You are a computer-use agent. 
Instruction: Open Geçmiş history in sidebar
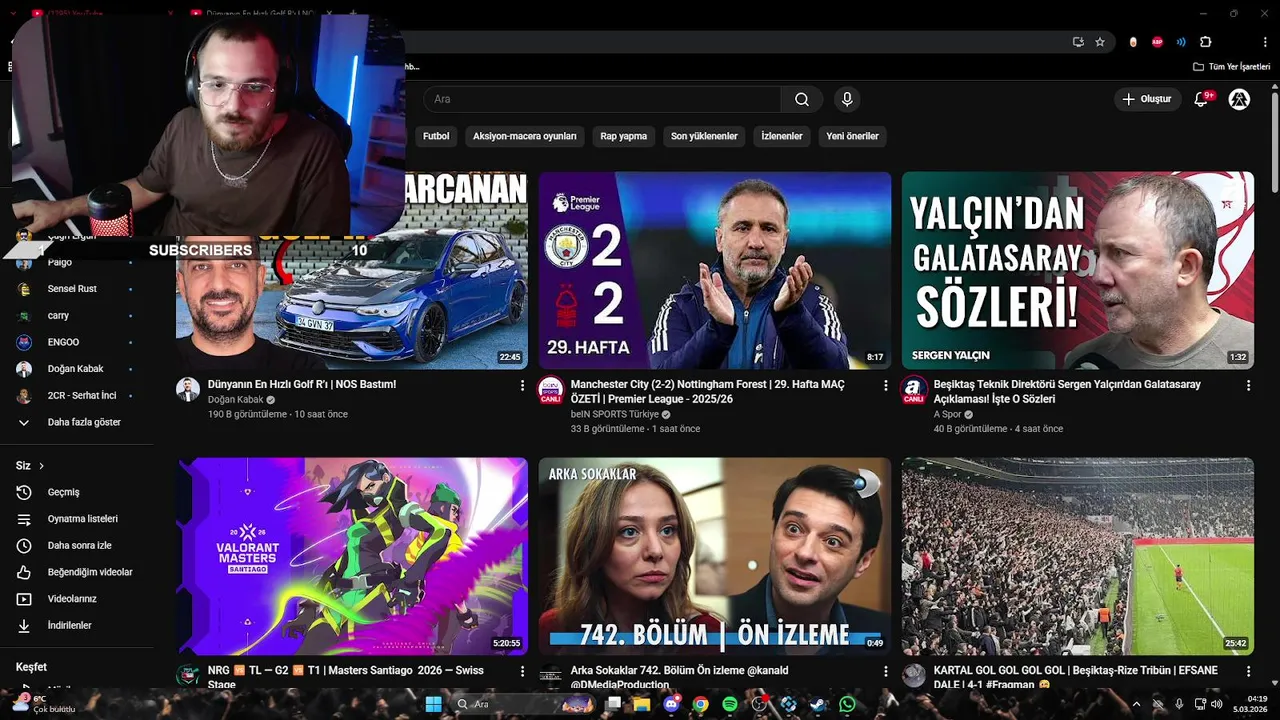pyautogui.click(x=77, y=492)
